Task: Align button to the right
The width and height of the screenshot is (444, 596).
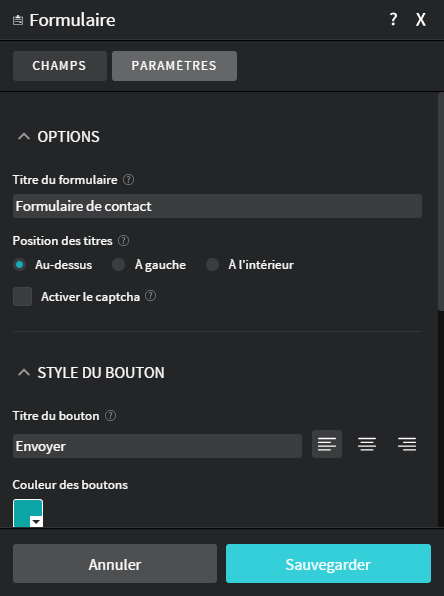Action: (407, 444)
